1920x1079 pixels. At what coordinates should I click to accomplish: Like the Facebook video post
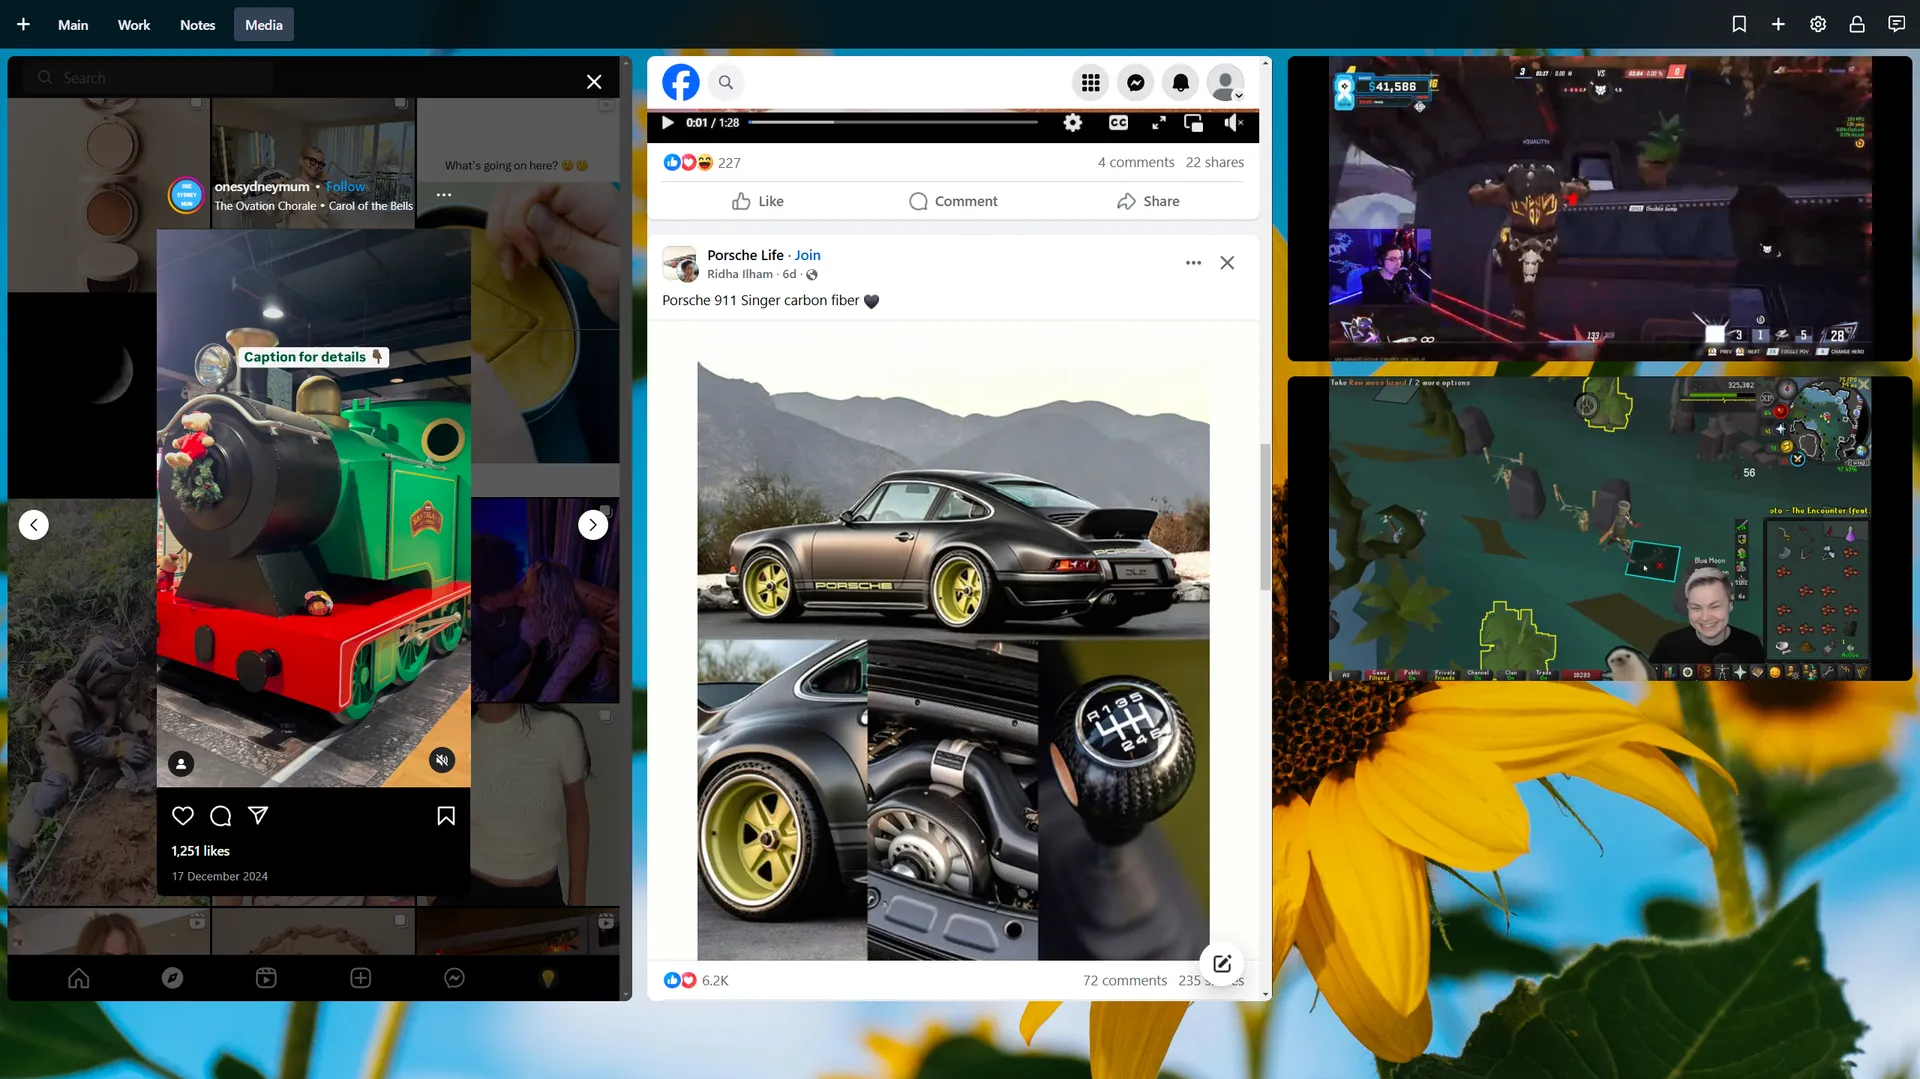click(757, 201)
